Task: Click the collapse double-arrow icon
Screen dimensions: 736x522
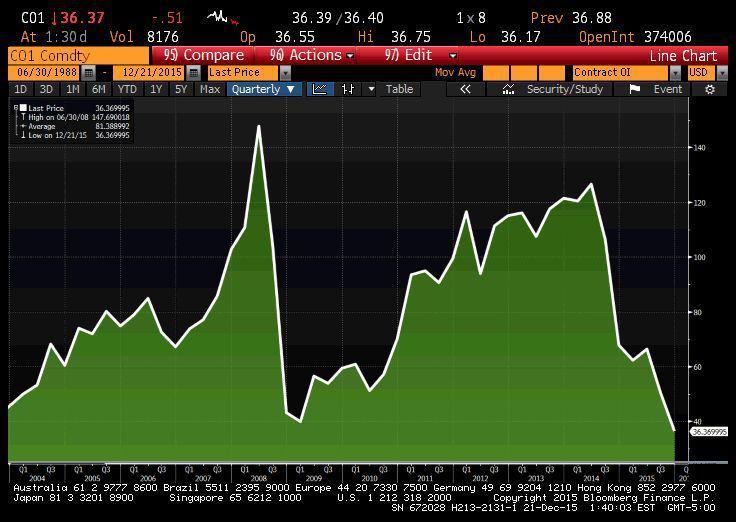Action: (465, 89)
